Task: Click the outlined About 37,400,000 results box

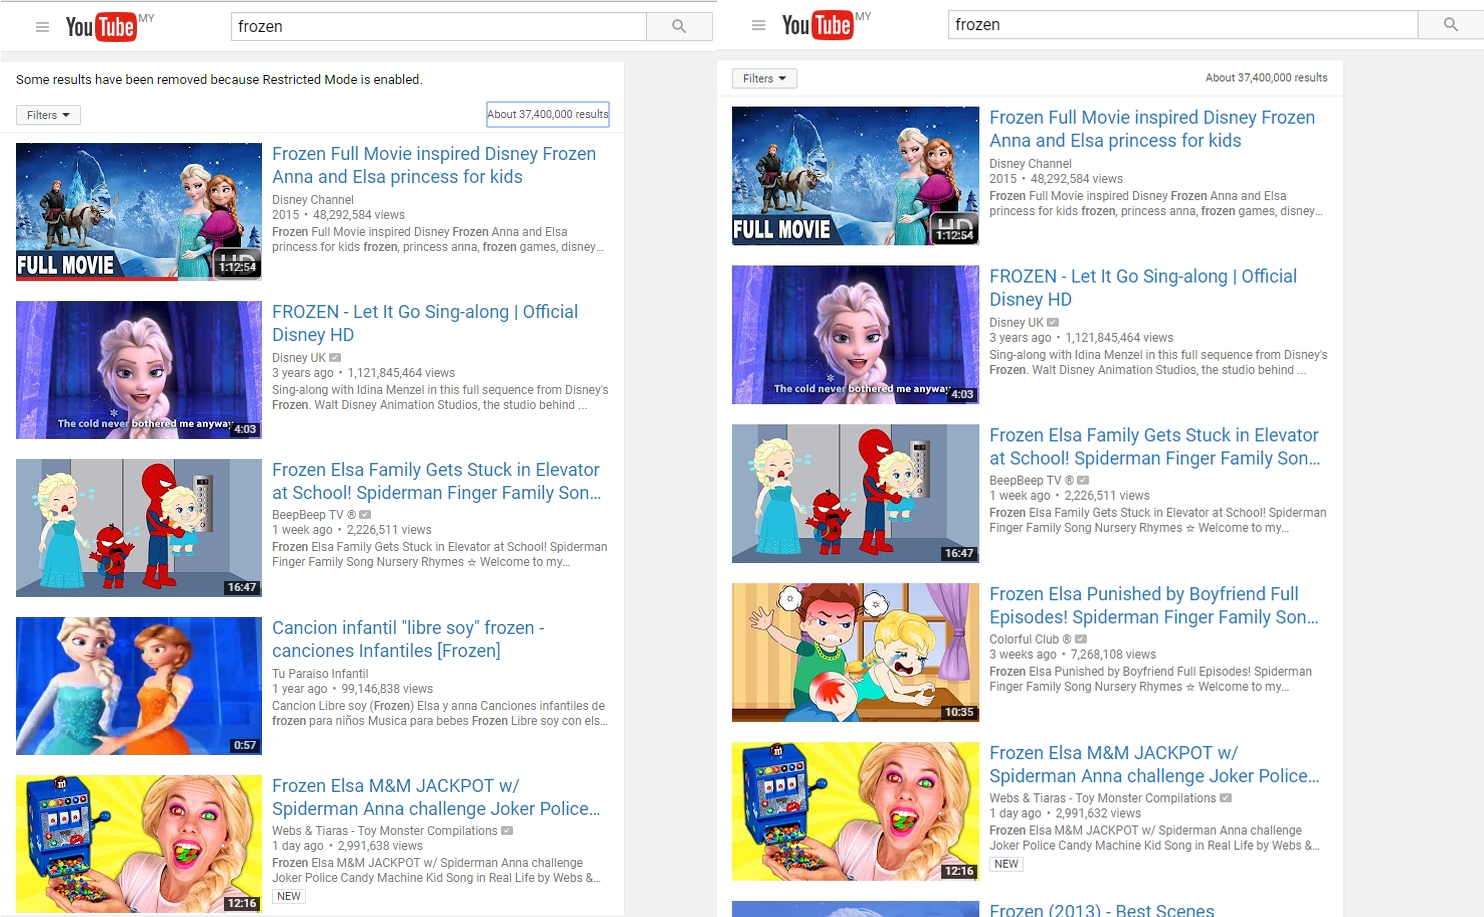Action: click(547, 114)
